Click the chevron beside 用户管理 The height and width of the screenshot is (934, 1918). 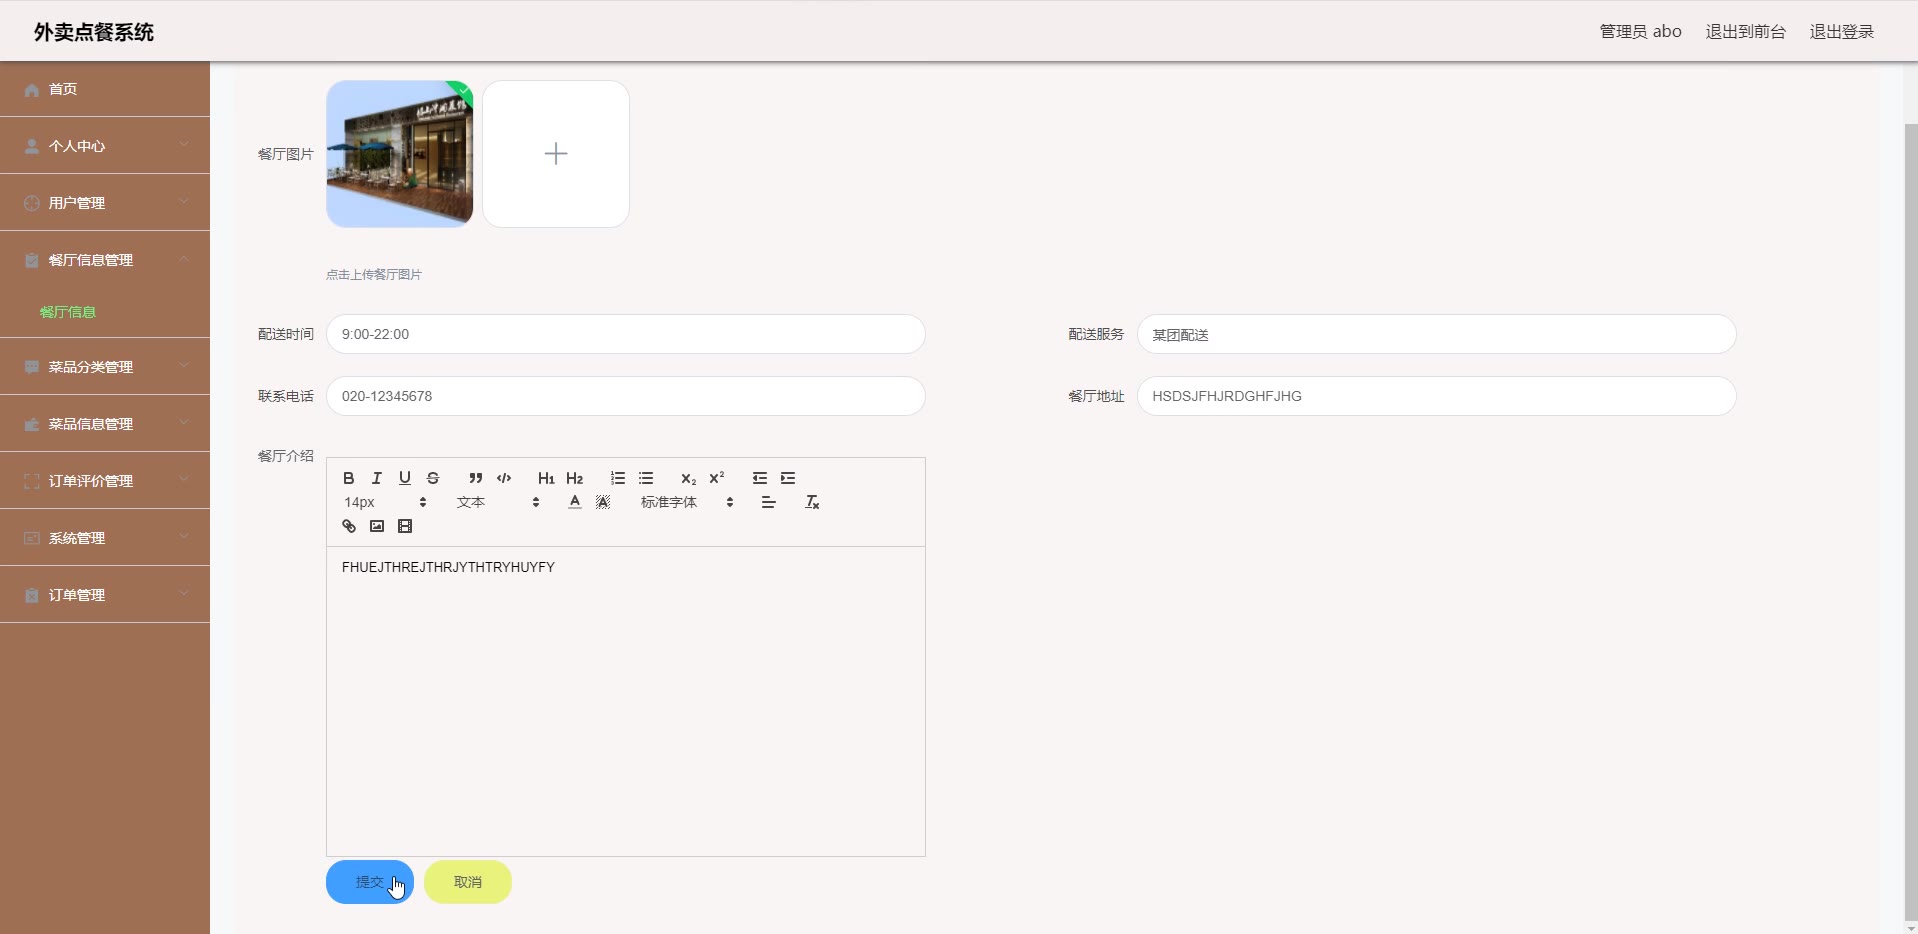pos(184,202)
